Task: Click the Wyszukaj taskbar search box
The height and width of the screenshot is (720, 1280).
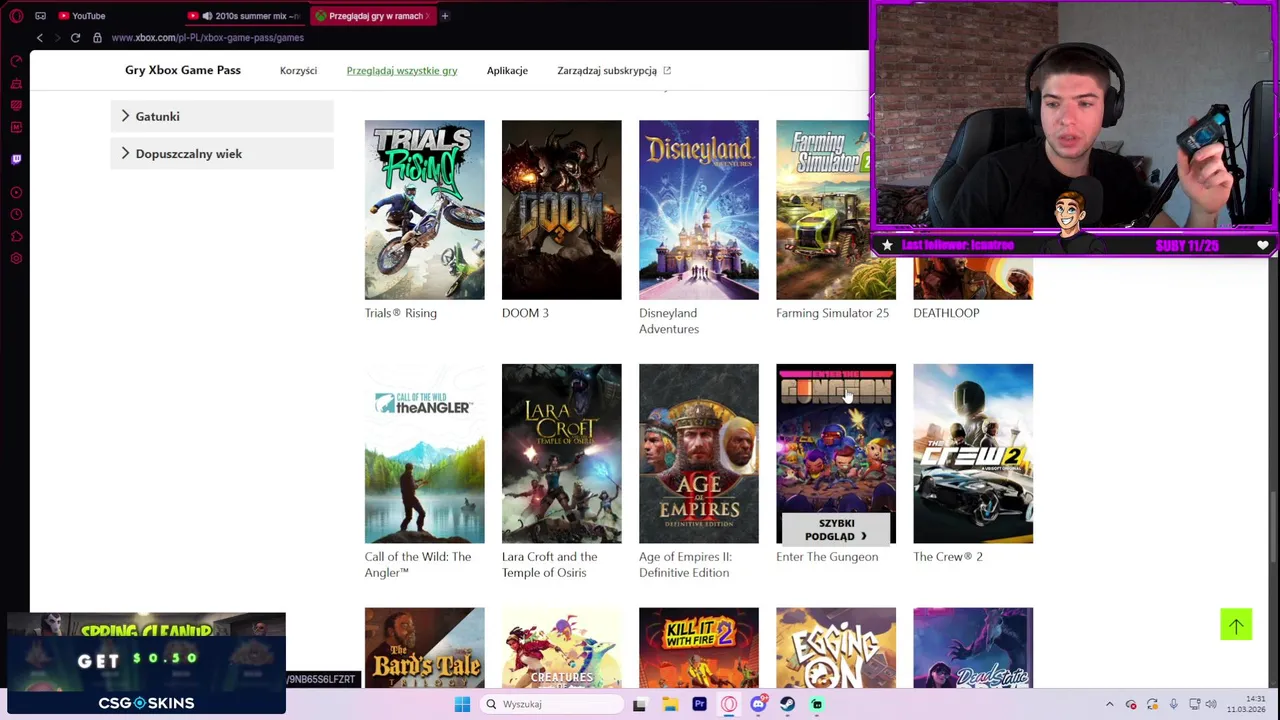Action: coord(550,704)
